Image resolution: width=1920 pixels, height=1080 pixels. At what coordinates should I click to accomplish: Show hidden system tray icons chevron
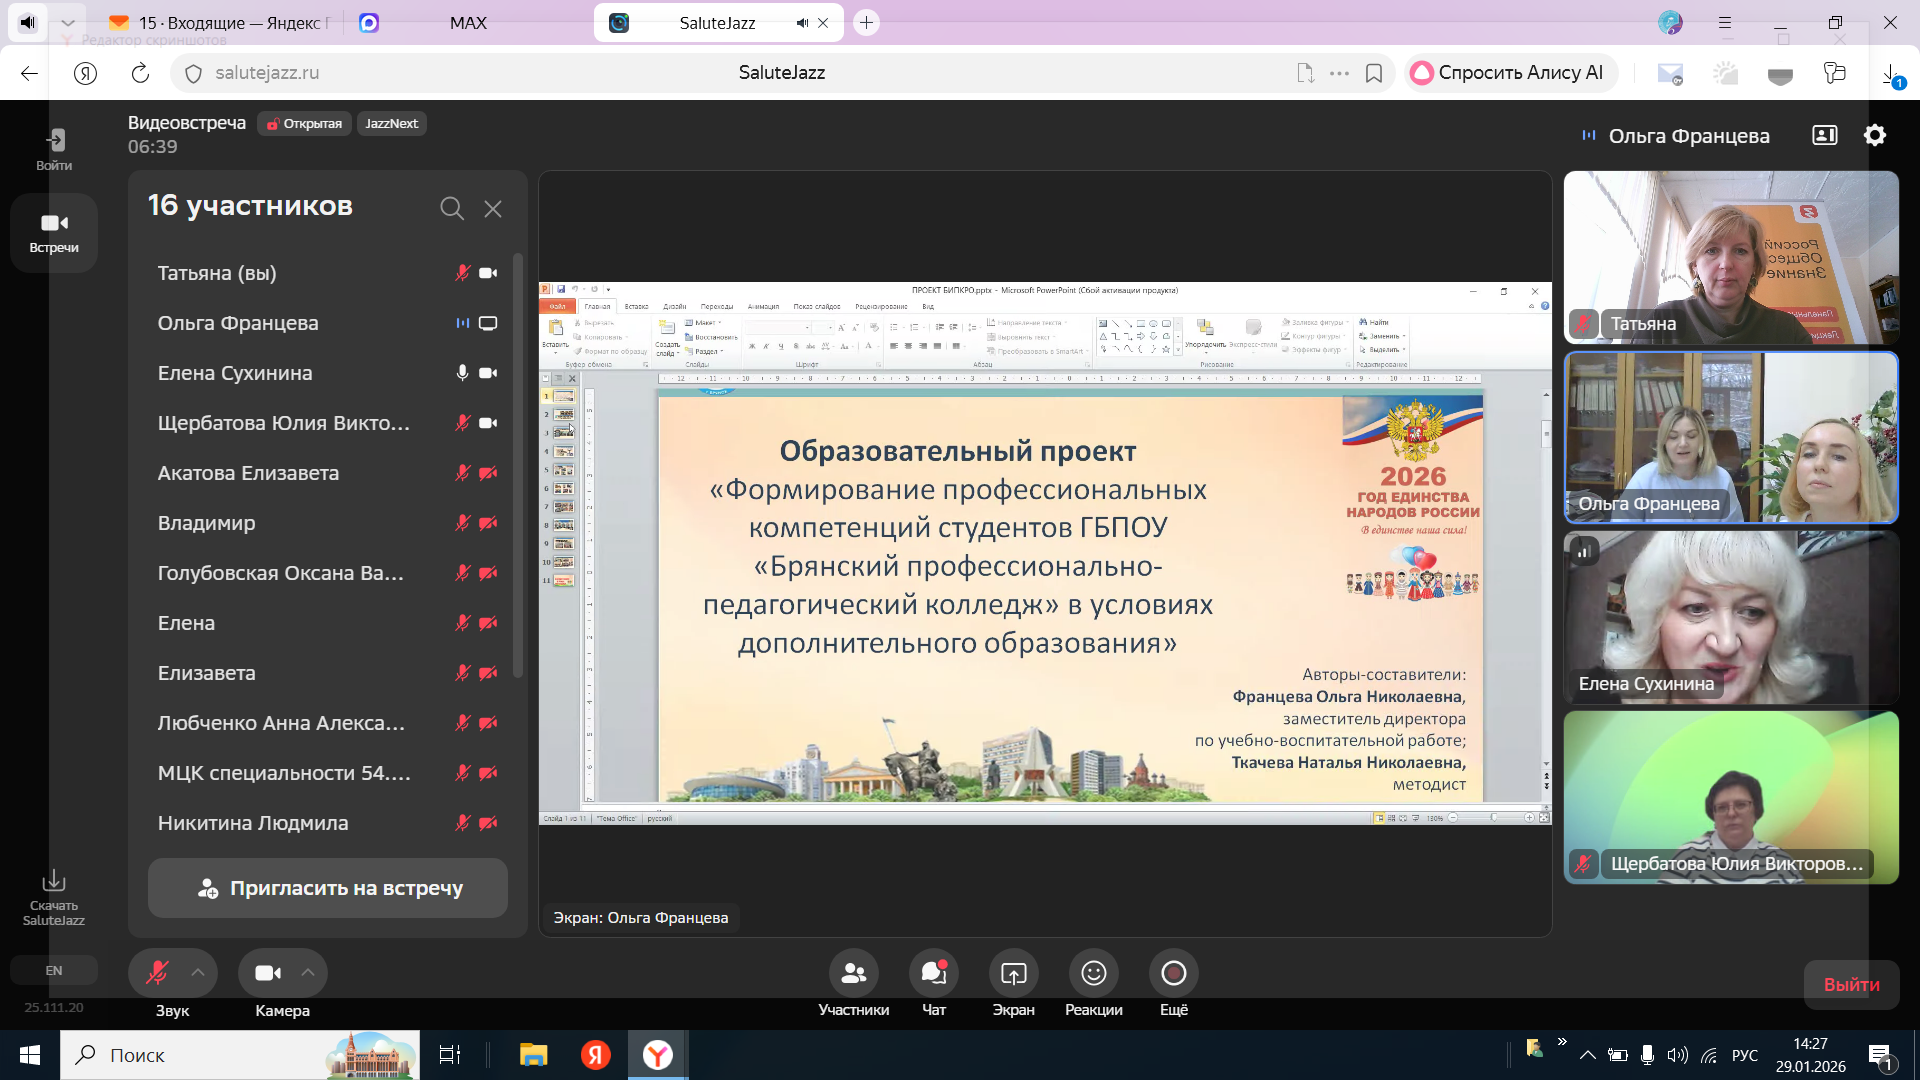[1587, 1055]
